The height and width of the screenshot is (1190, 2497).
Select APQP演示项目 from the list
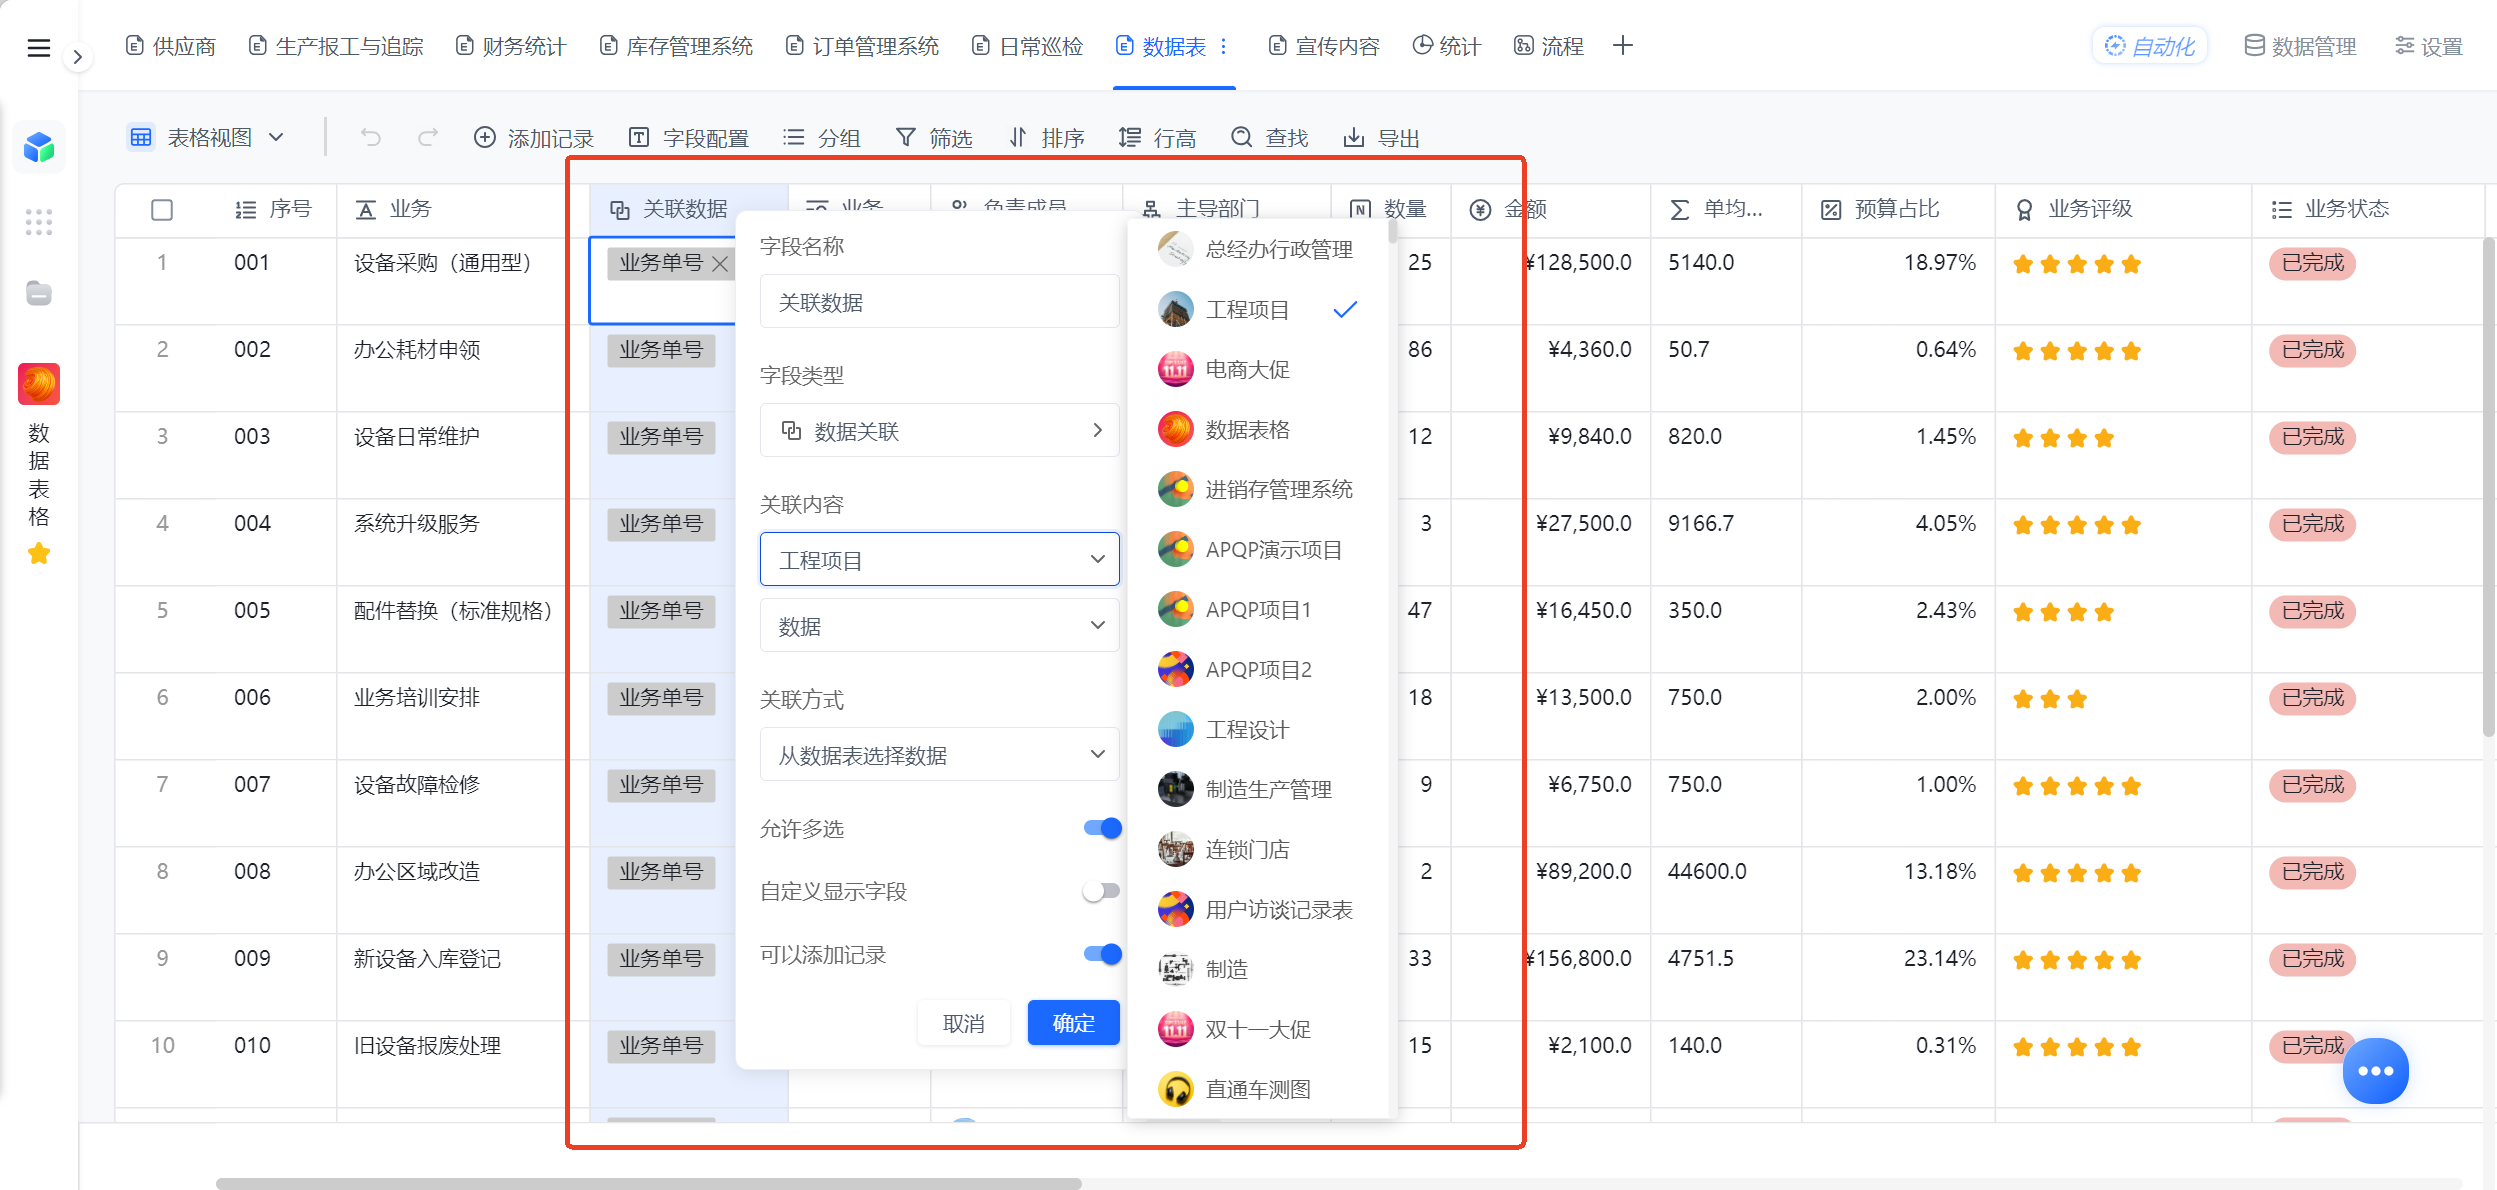pos(1258,549)
